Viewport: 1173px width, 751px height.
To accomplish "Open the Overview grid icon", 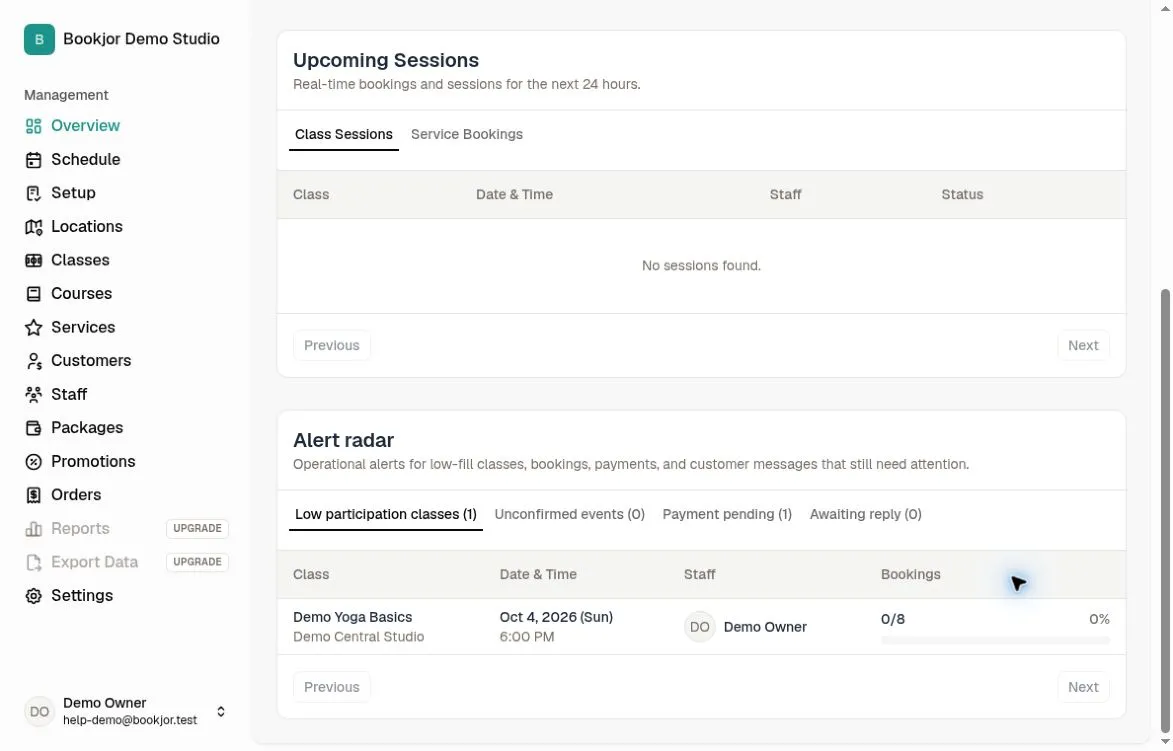I will pos(33,126).
